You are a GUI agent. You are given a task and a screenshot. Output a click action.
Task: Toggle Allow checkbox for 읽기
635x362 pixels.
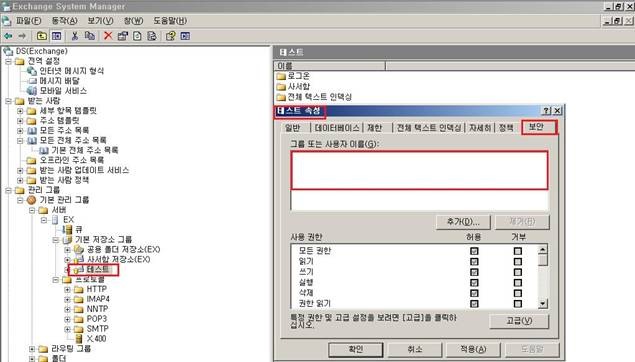click(474, 262)
